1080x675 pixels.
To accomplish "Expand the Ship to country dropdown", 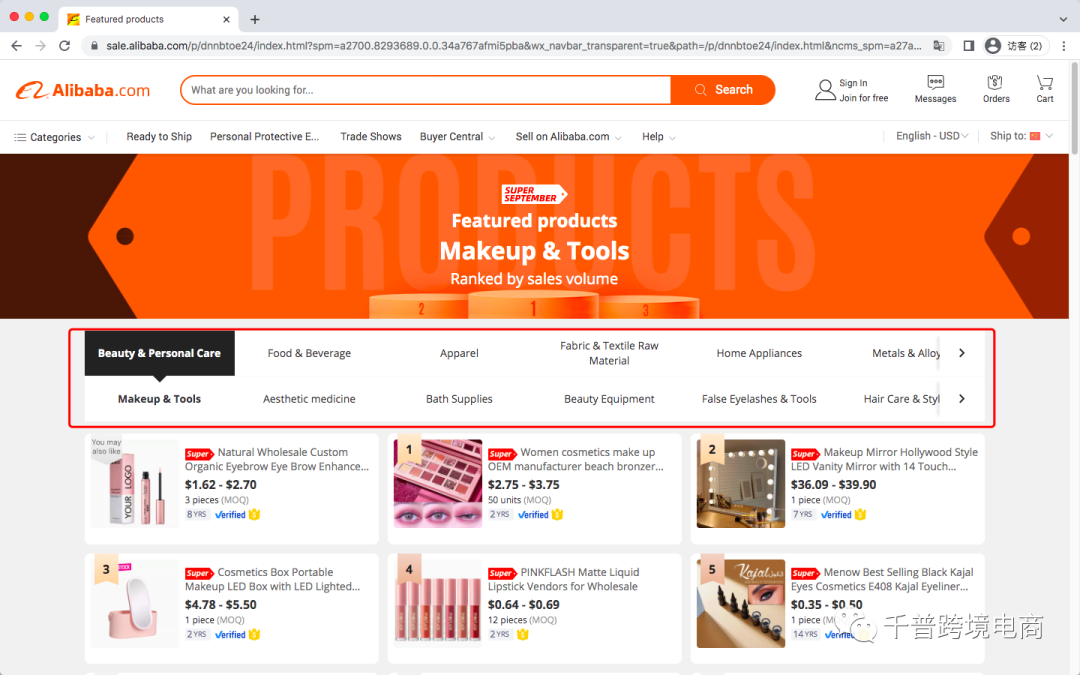I will [x=1021, y=136].
